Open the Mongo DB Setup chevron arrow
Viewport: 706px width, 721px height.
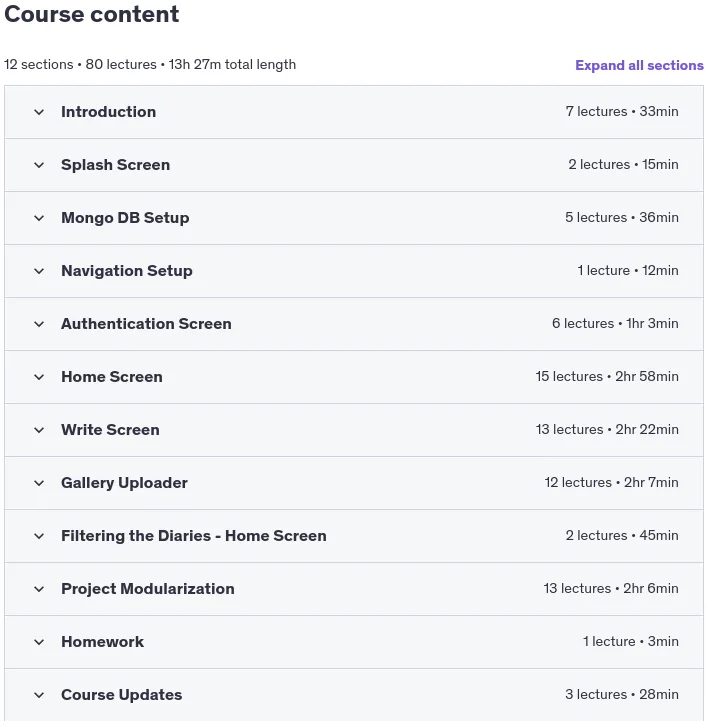click(39, 218)
